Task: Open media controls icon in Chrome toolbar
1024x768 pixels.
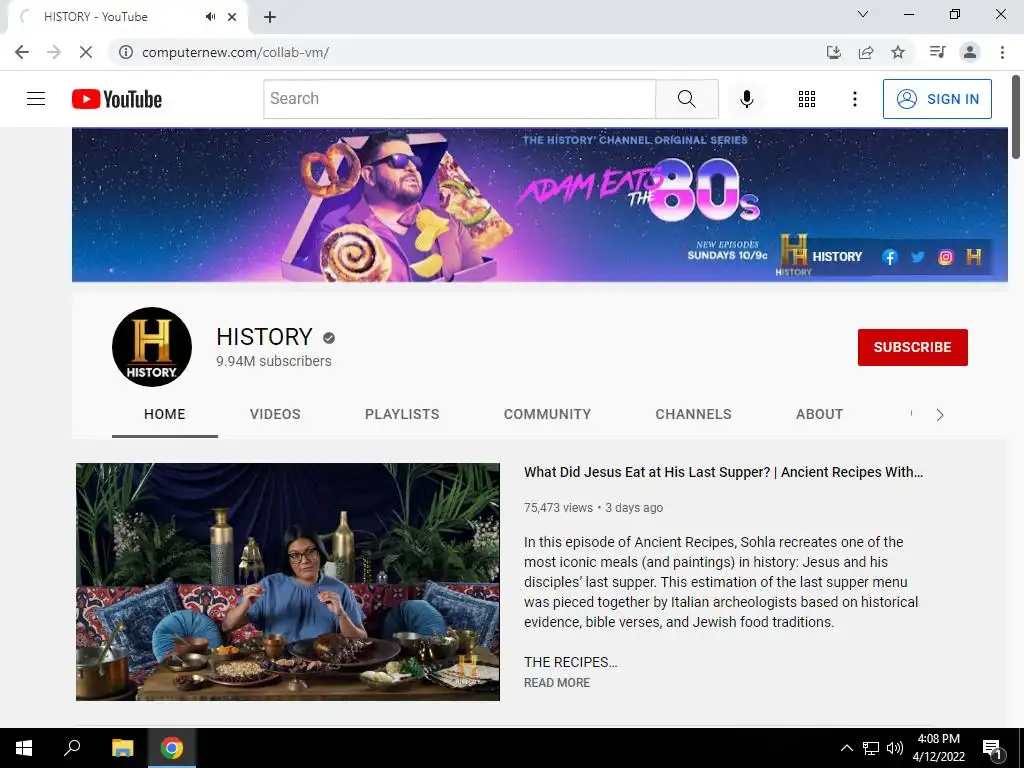Action: (937, 52)
